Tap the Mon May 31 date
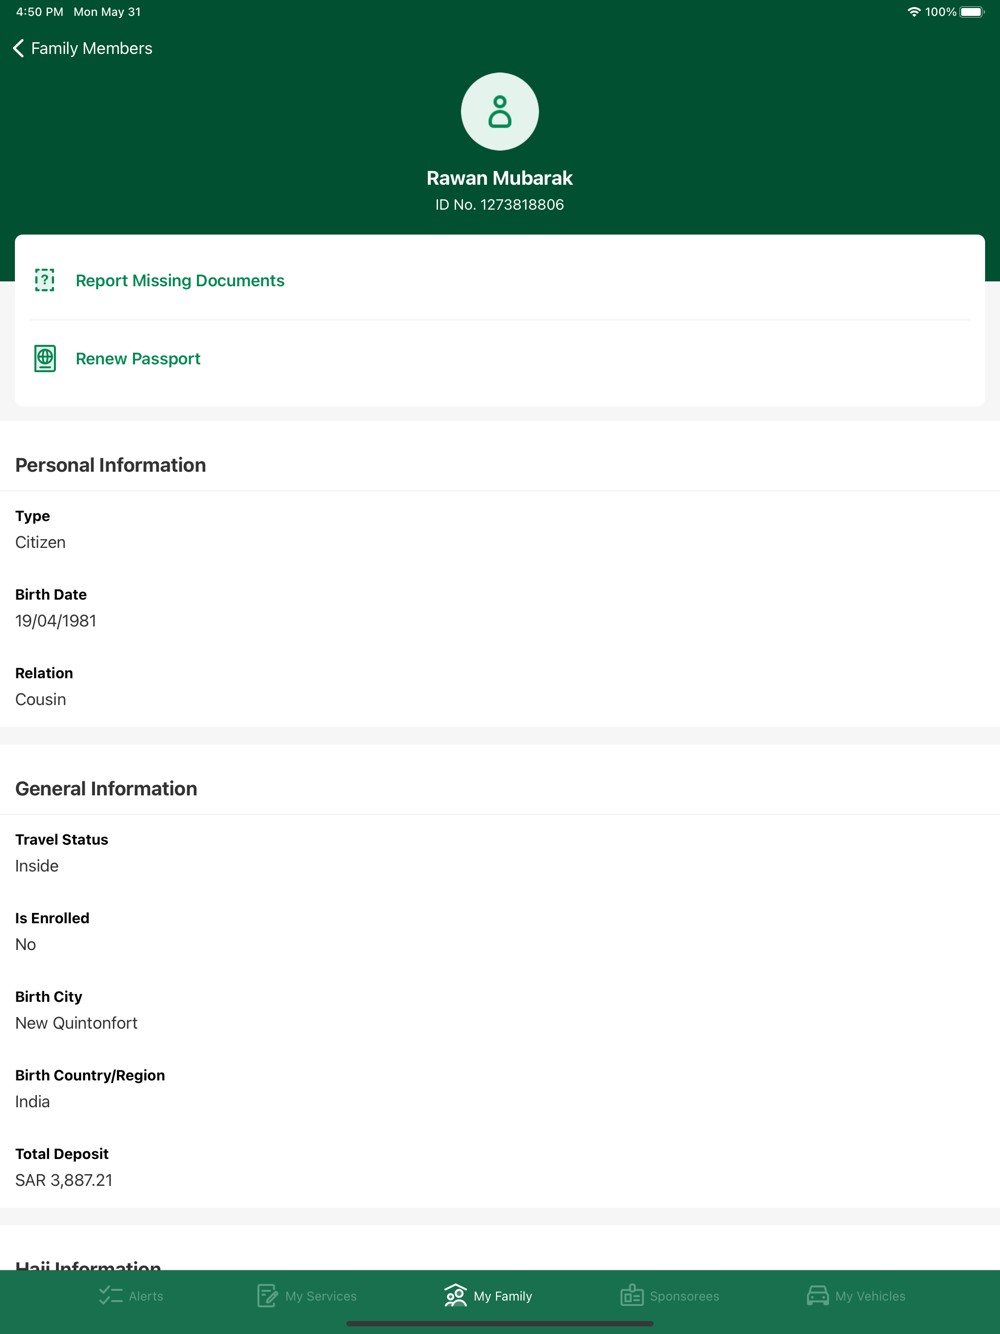The width and height of the screenshot is (1000, 1334). pyautogui.click(x=107, y=12)
